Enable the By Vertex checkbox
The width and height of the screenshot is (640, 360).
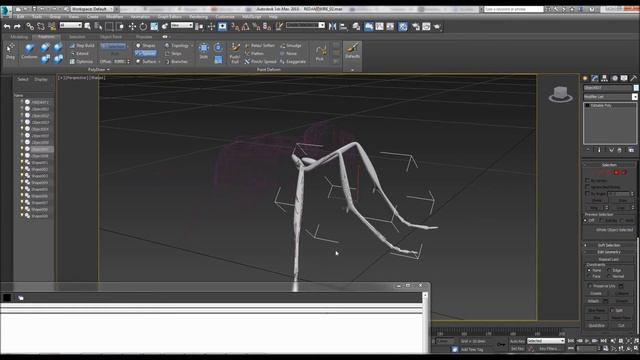(x=588, y=180)
